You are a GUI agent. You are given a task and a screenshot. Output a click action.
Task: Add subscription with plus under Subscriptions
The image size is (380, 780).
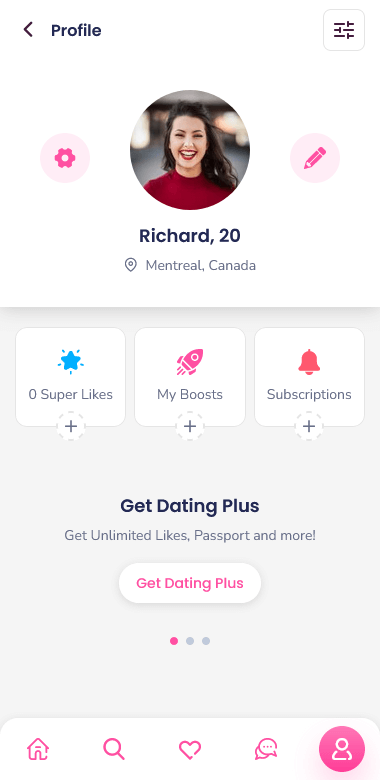tap(309, 426)
